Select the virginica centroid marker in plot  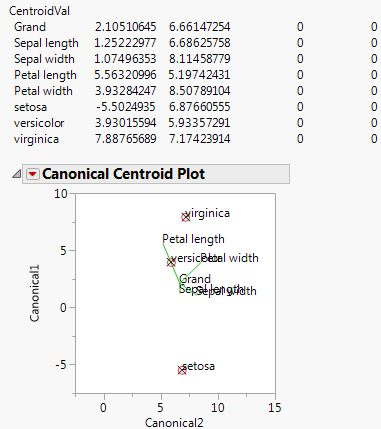(186, 217)
